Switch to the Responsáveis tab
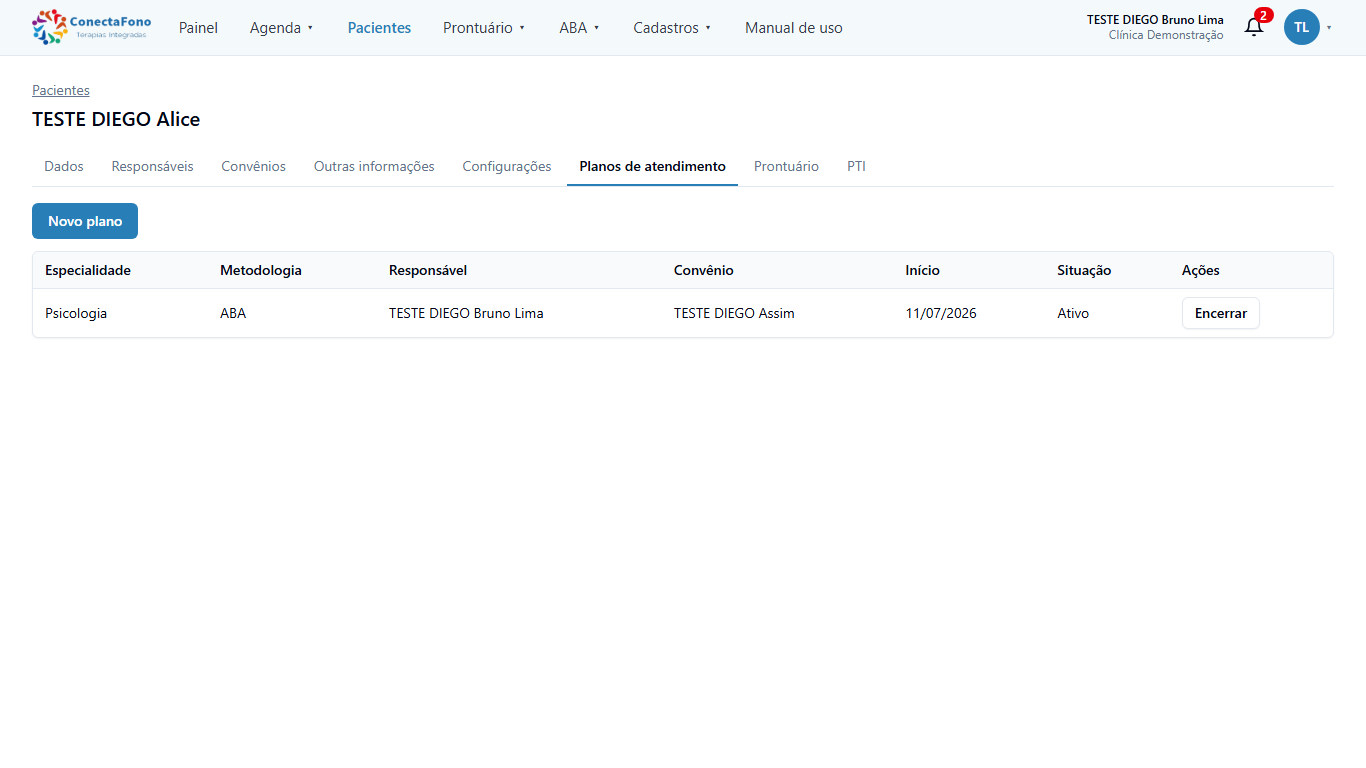The image size is (1366, 768). tap(153, 166)
